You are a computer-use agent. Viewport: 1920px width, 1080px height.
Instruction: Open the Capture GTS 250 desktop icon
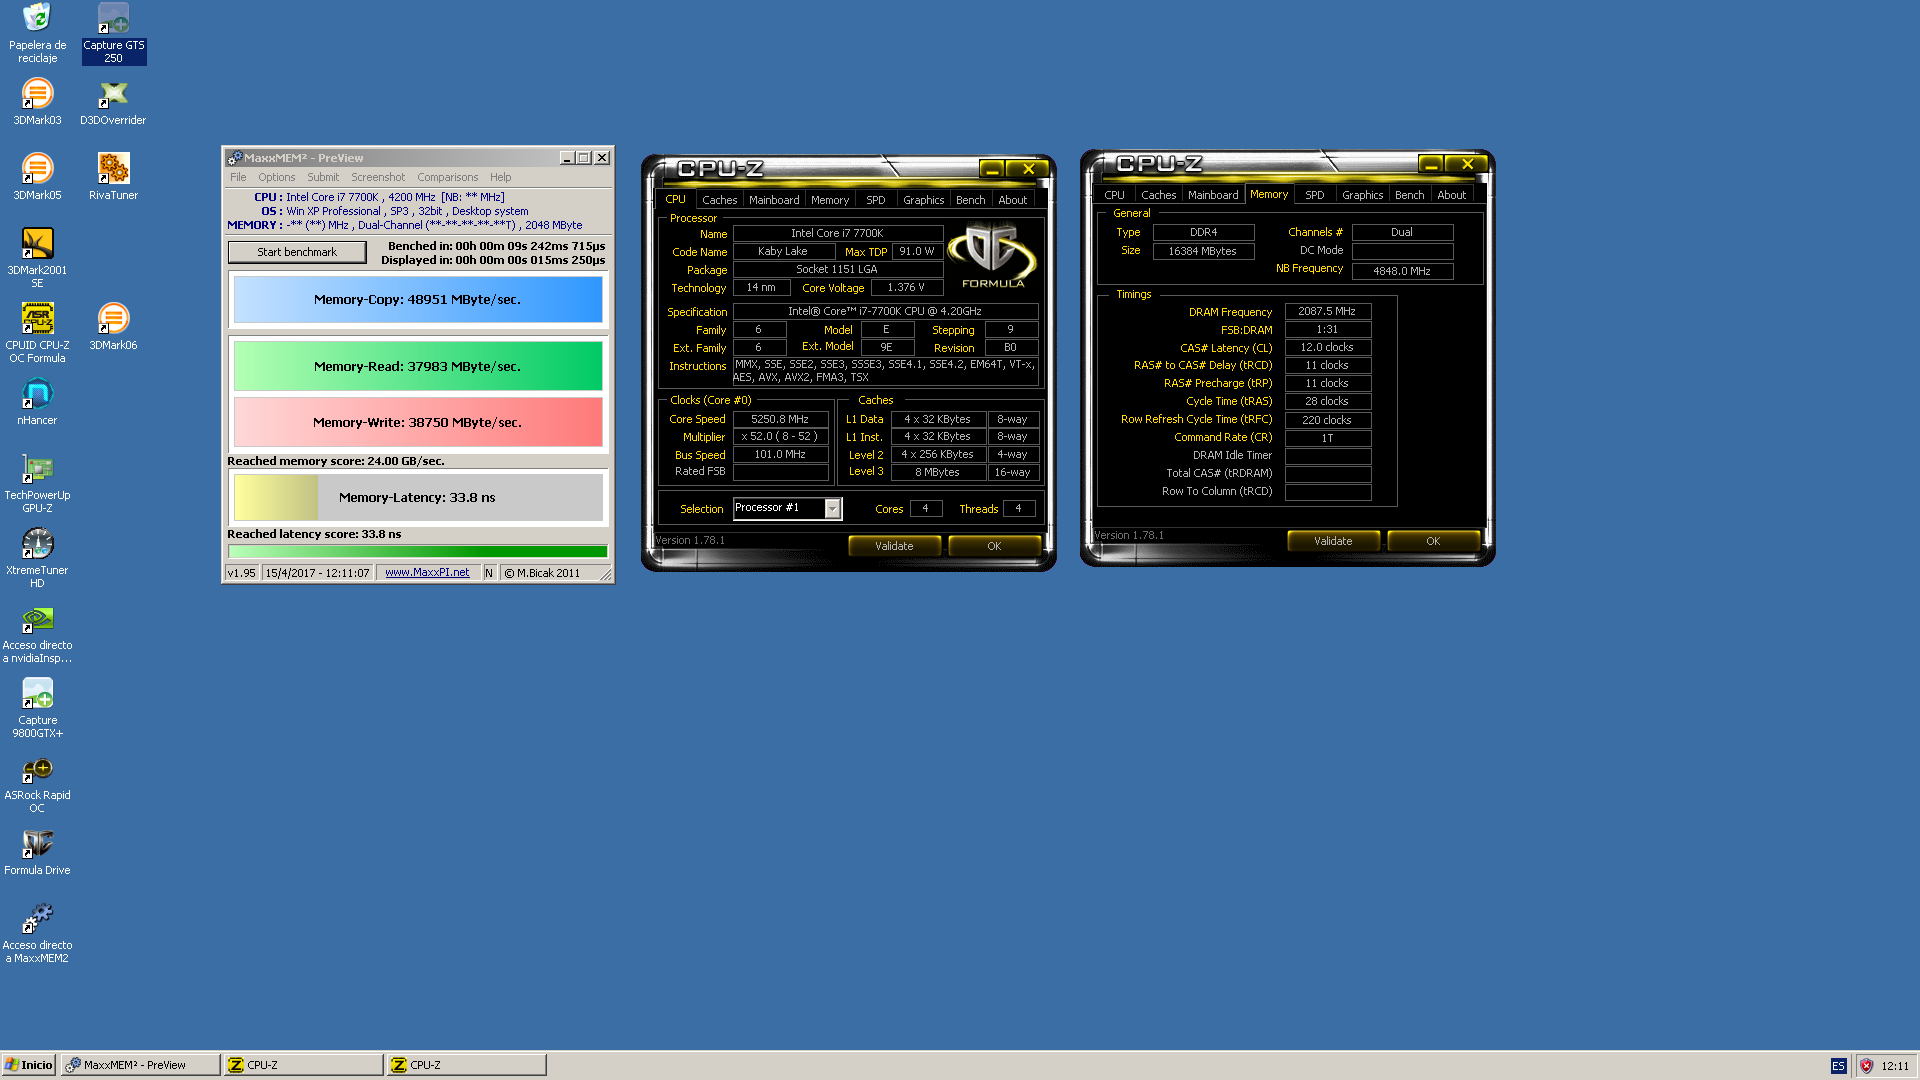point(113,33)
